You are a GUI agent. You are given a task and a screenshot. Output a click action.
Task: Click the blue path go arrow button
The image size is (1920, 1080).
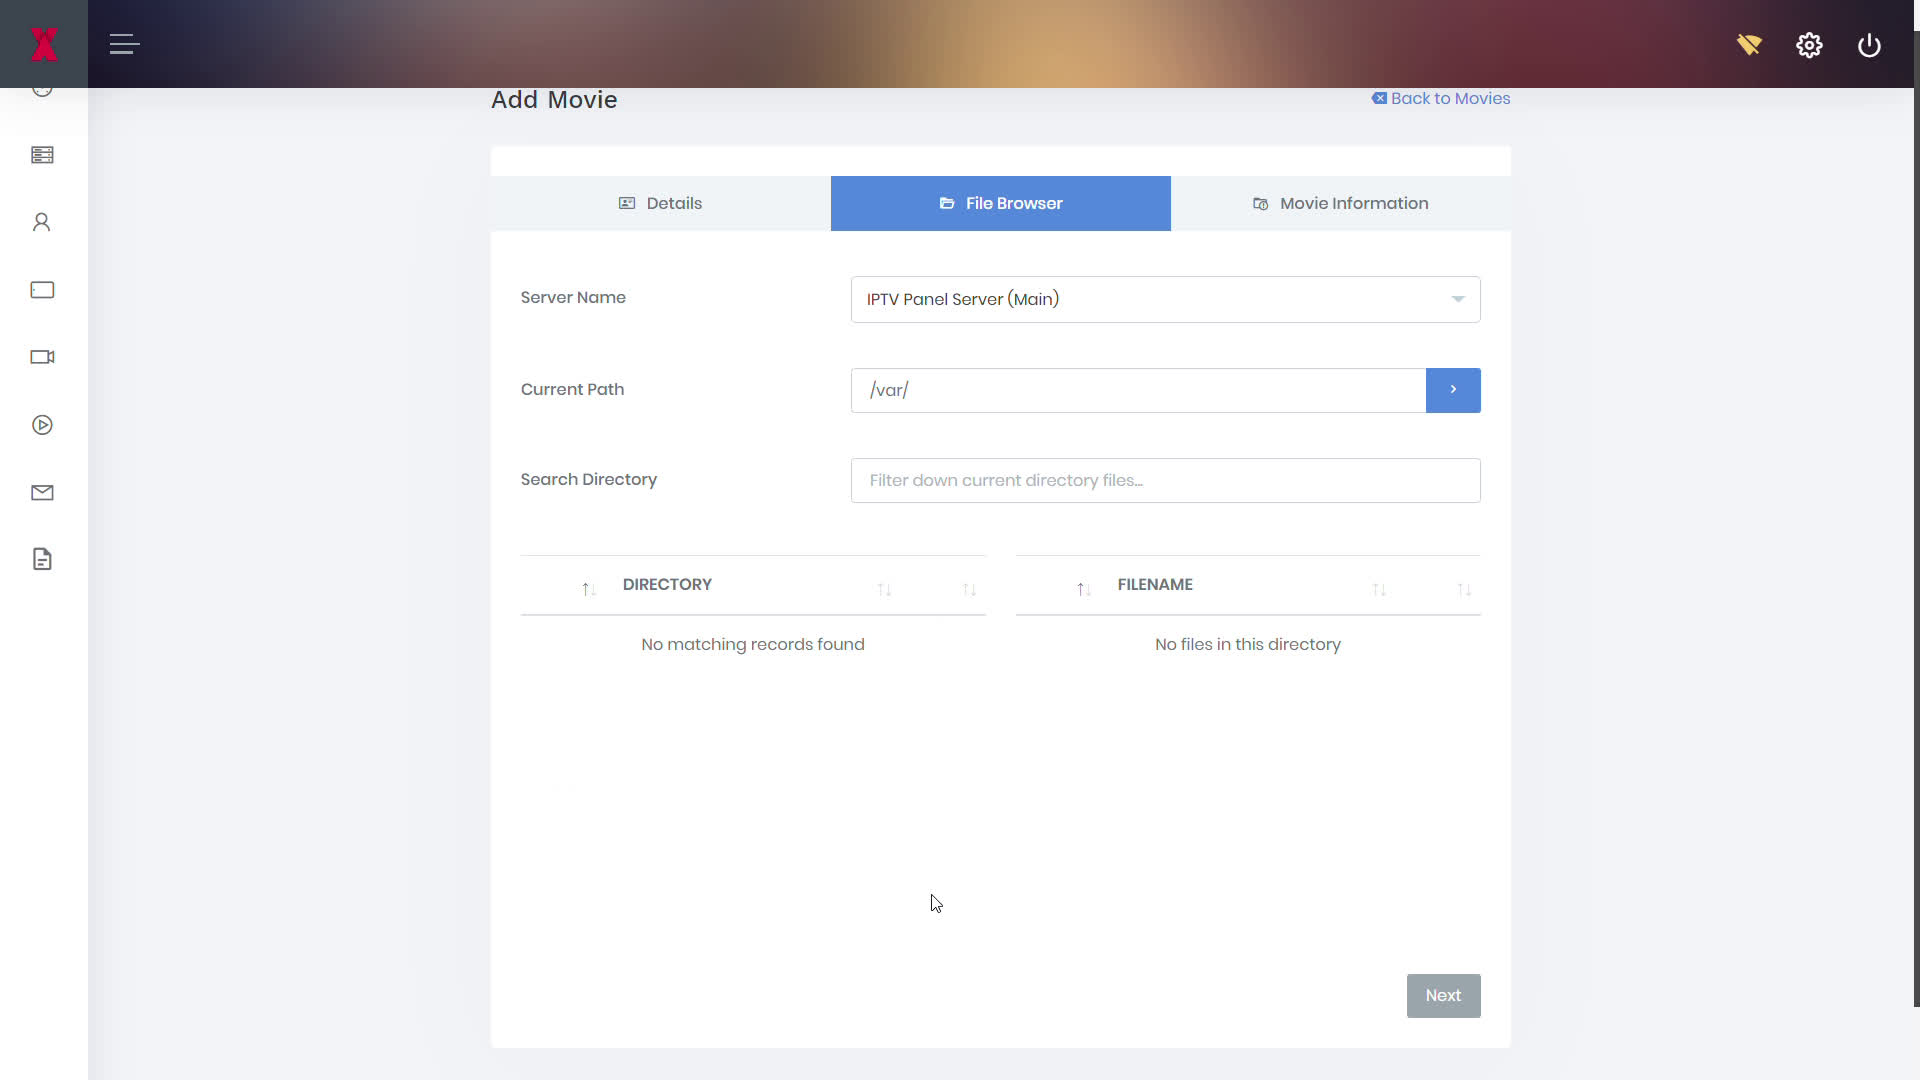point(1452,390)
